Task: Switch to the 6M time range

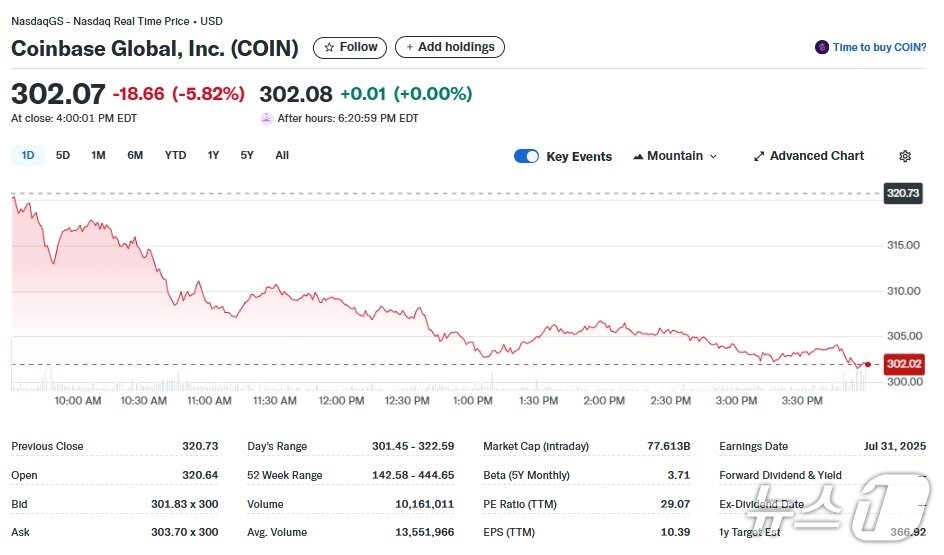Action: [135, 155]
